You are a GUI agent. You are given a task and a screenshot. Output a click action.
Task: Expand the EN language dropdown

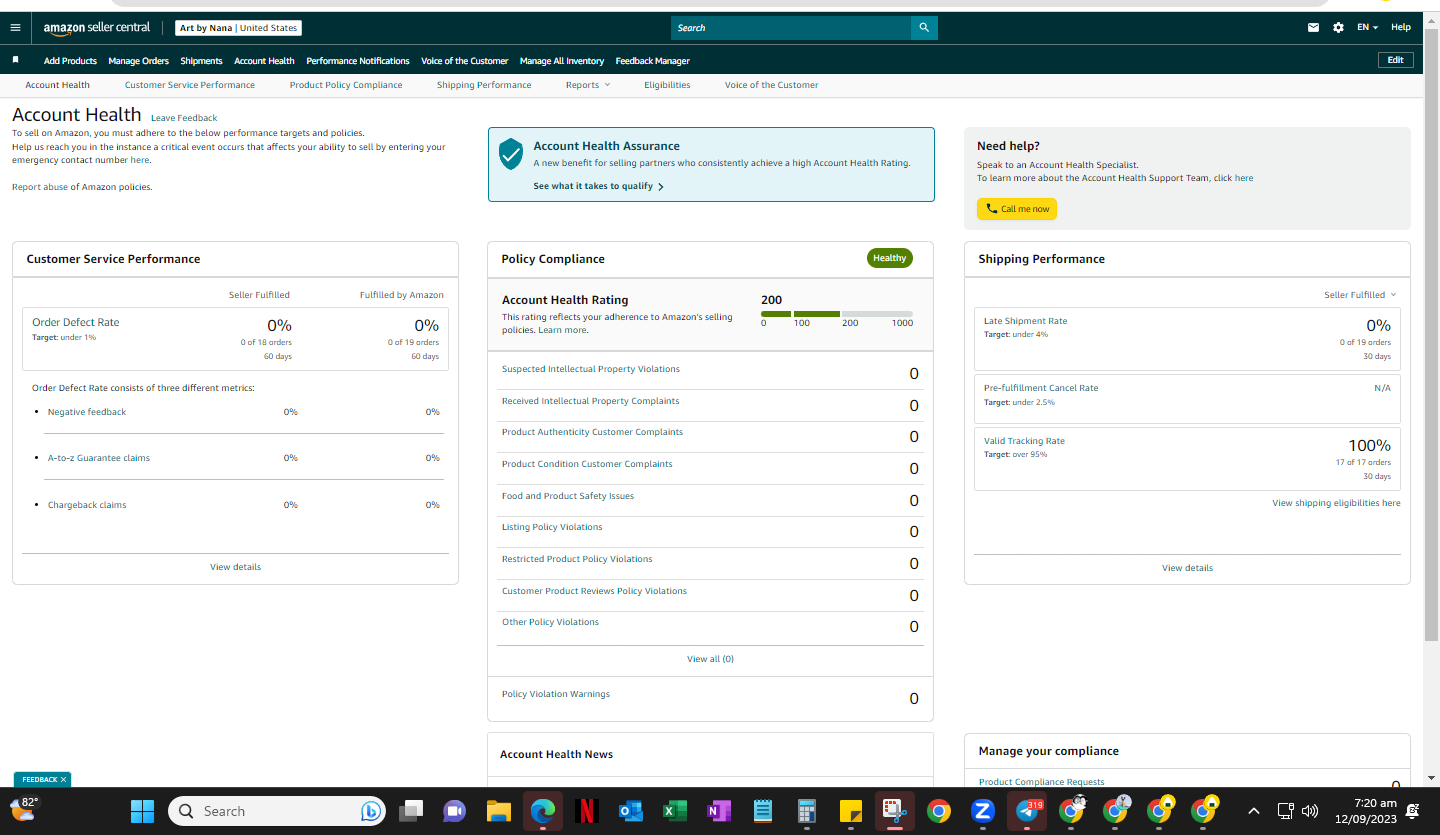[1367, 28]
